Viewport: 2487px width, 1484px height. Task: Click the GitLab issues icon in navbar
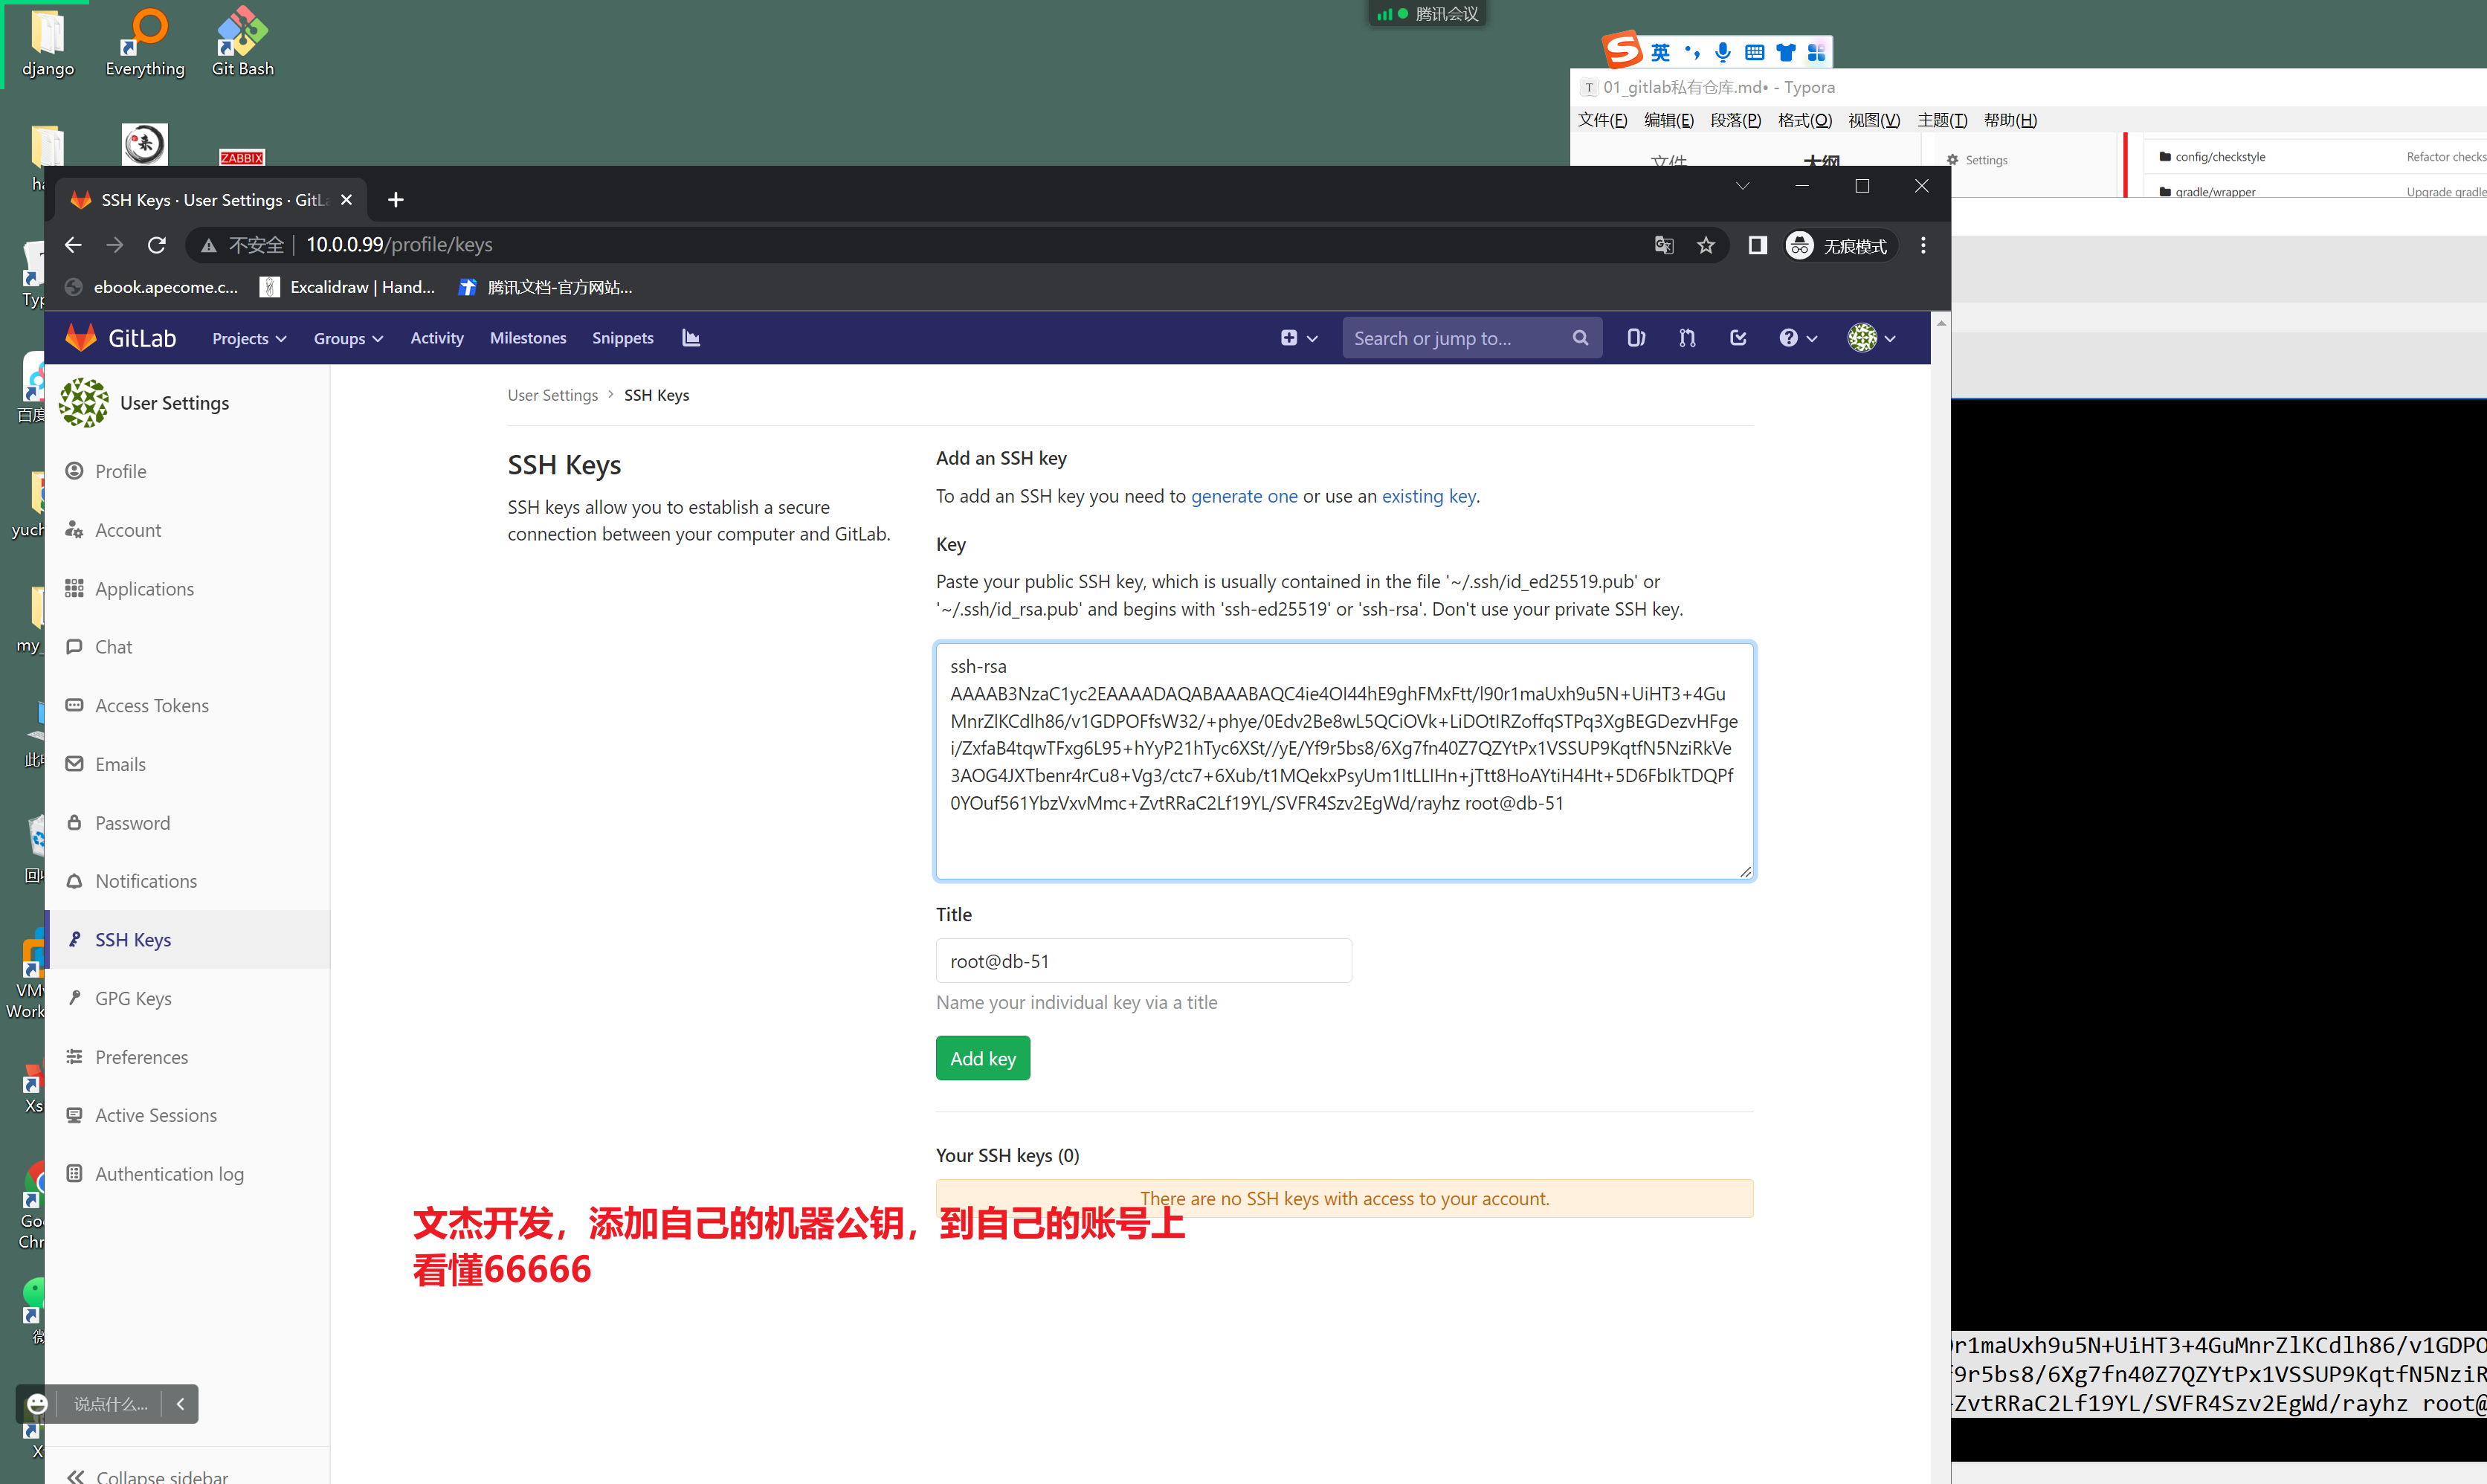pyautogui.click(x=1635, y=338)
